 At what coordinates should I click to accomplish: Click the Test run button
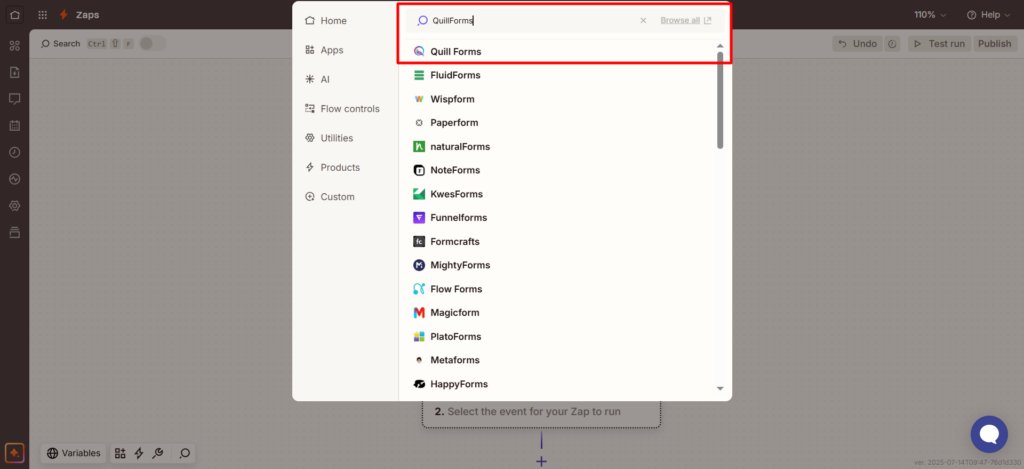(x=938, y=44)
